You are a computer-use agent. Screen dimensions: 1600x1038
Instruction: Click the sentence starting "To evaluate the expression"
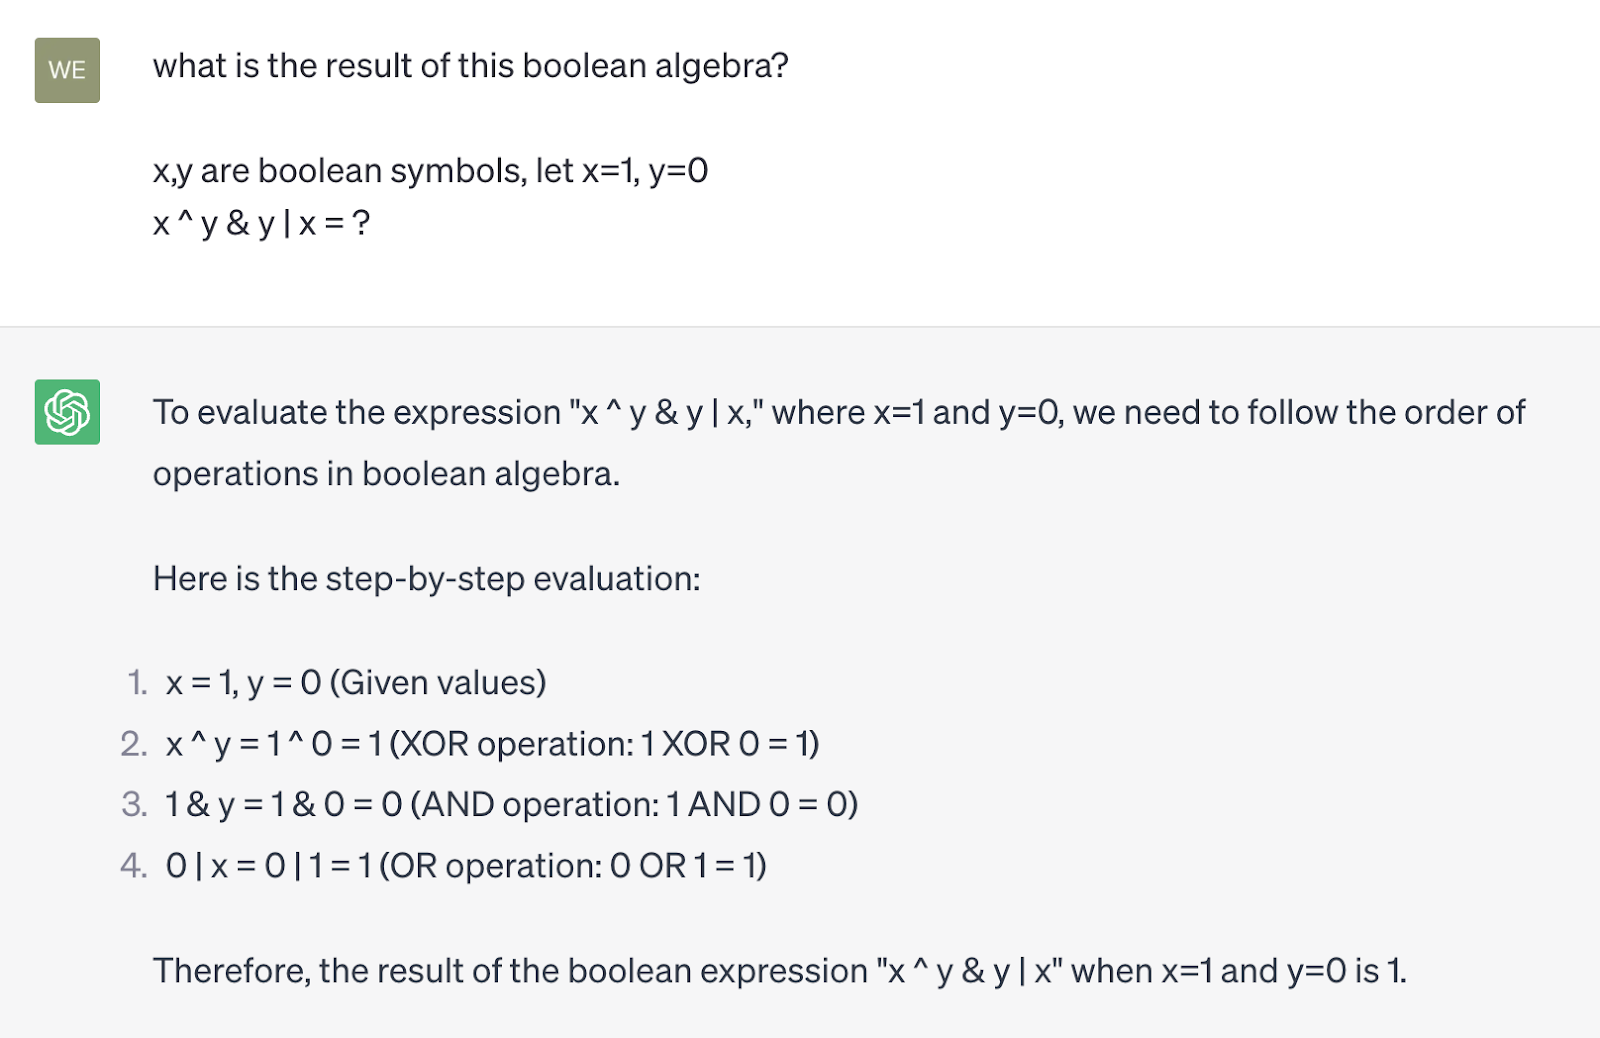[838, 412]
